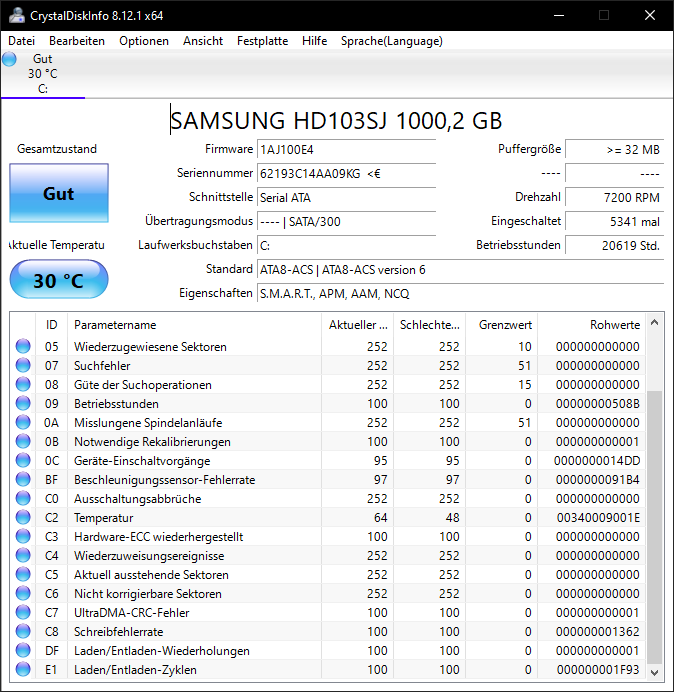Click the 30 °C temperature button
Screen dimensions: 674x692
tap(59, 280)
